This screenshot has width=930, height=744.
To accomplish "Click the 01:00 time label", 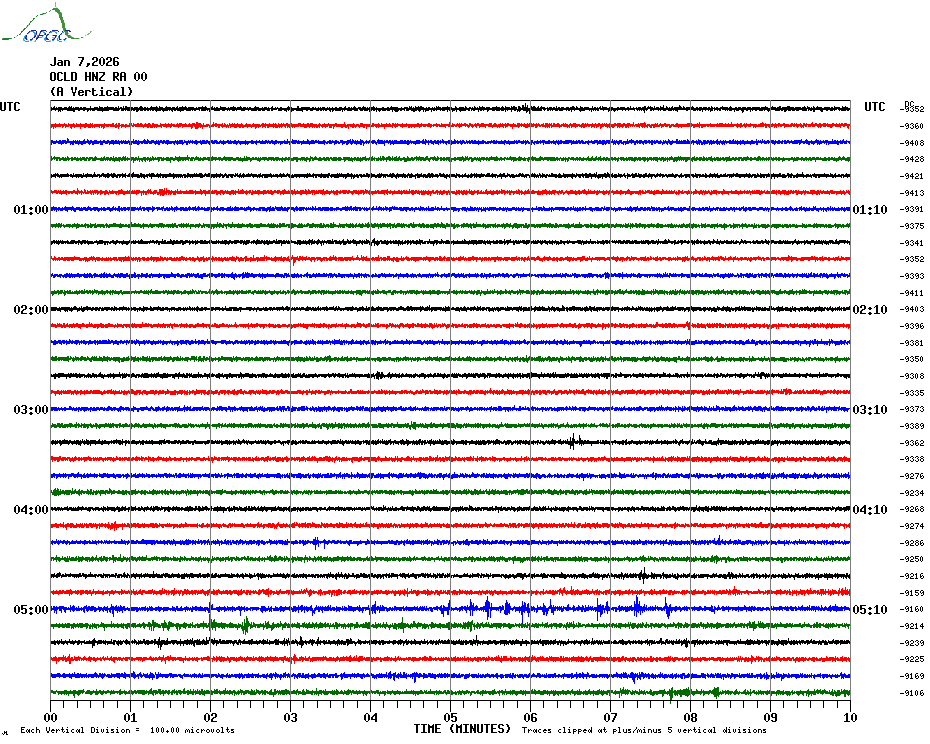I will (31, 210).
